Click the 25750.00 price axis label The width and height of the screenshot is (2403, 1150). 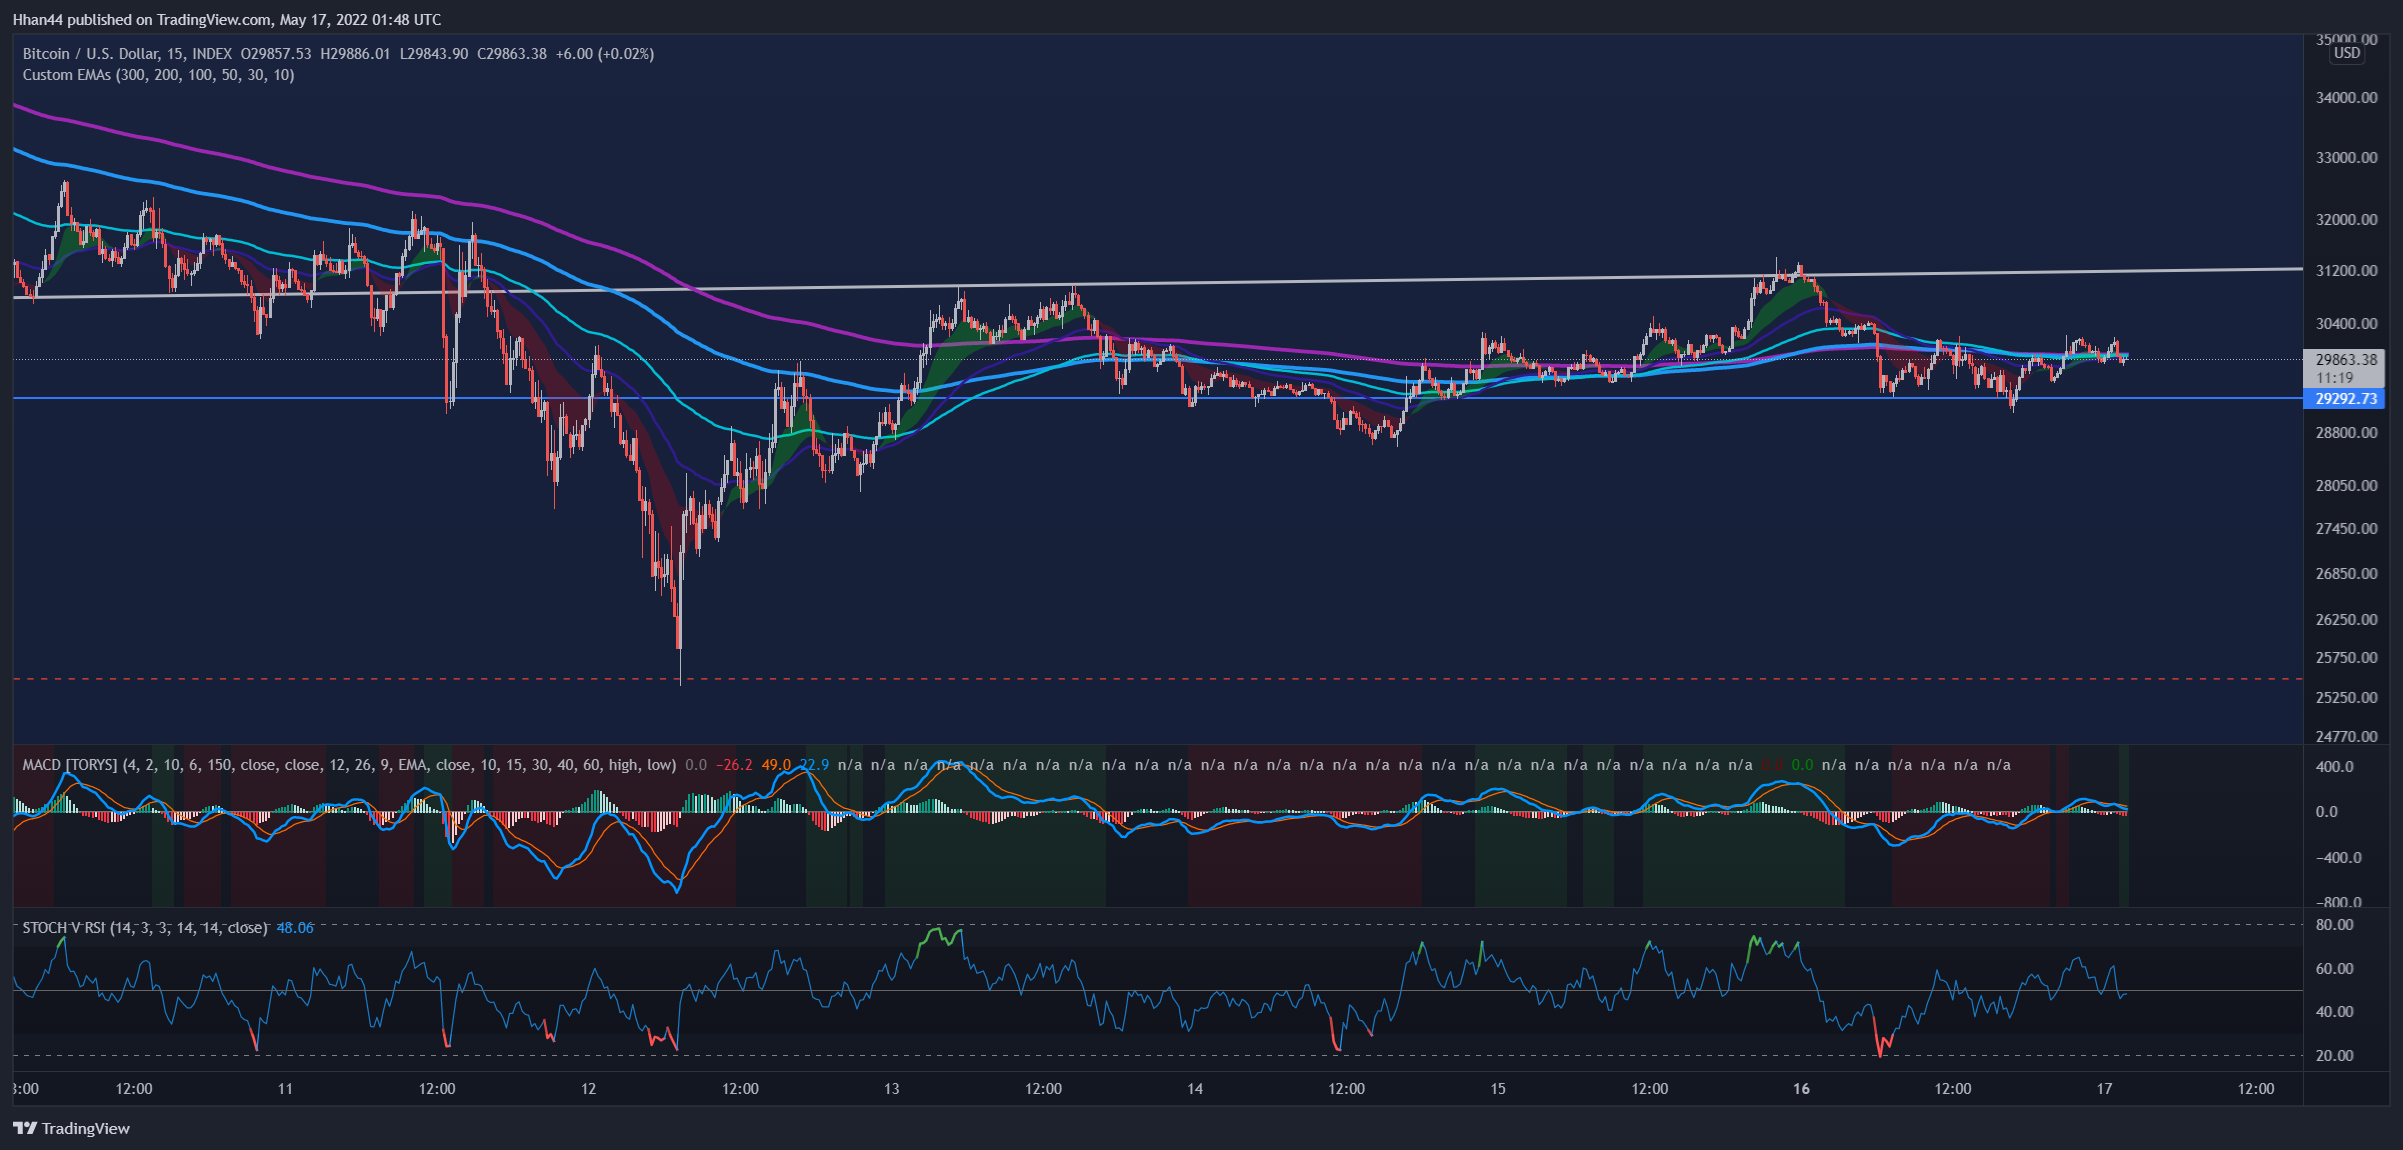[x=2346, y=658]
